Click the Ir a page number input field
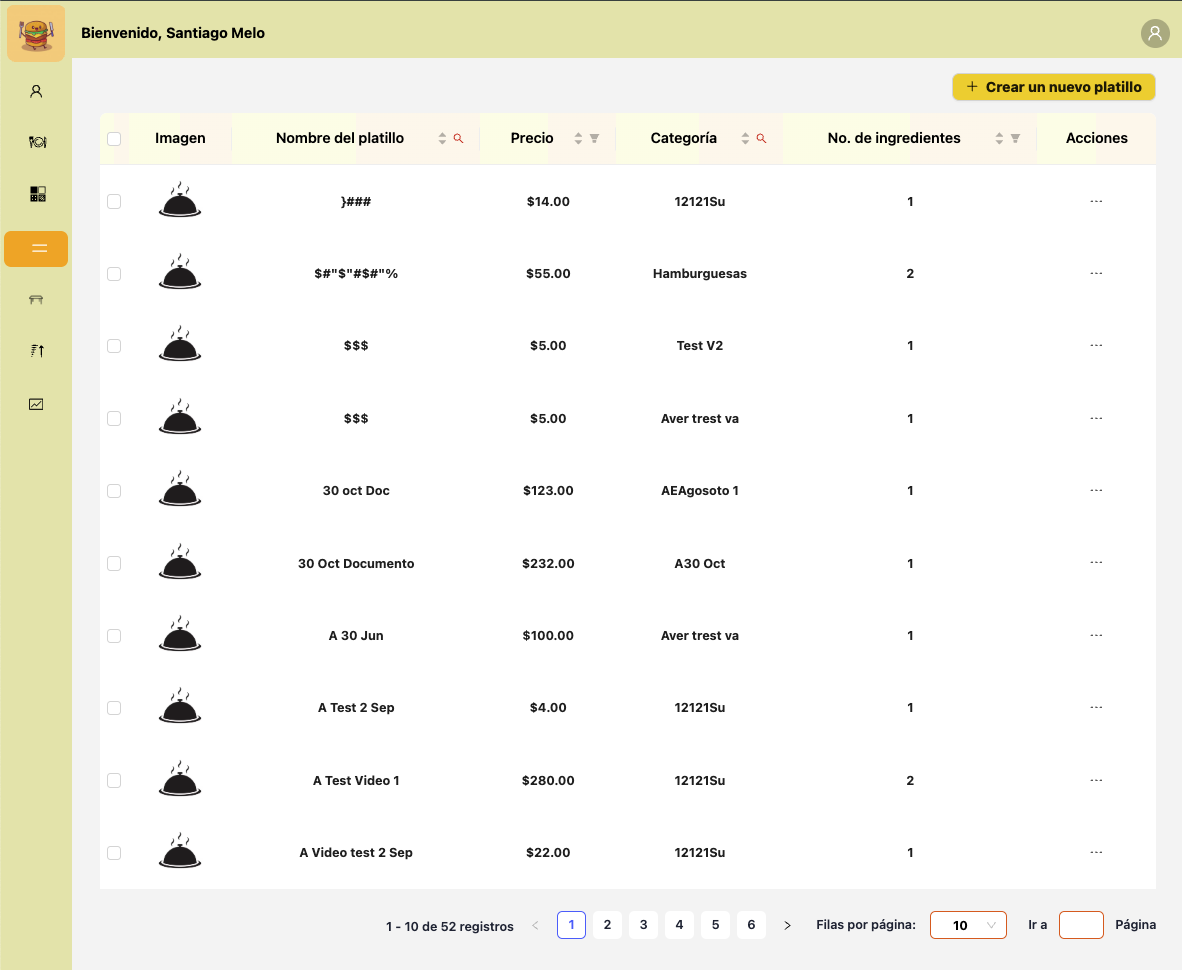 pyautogui.click(x=1080, y=925)
